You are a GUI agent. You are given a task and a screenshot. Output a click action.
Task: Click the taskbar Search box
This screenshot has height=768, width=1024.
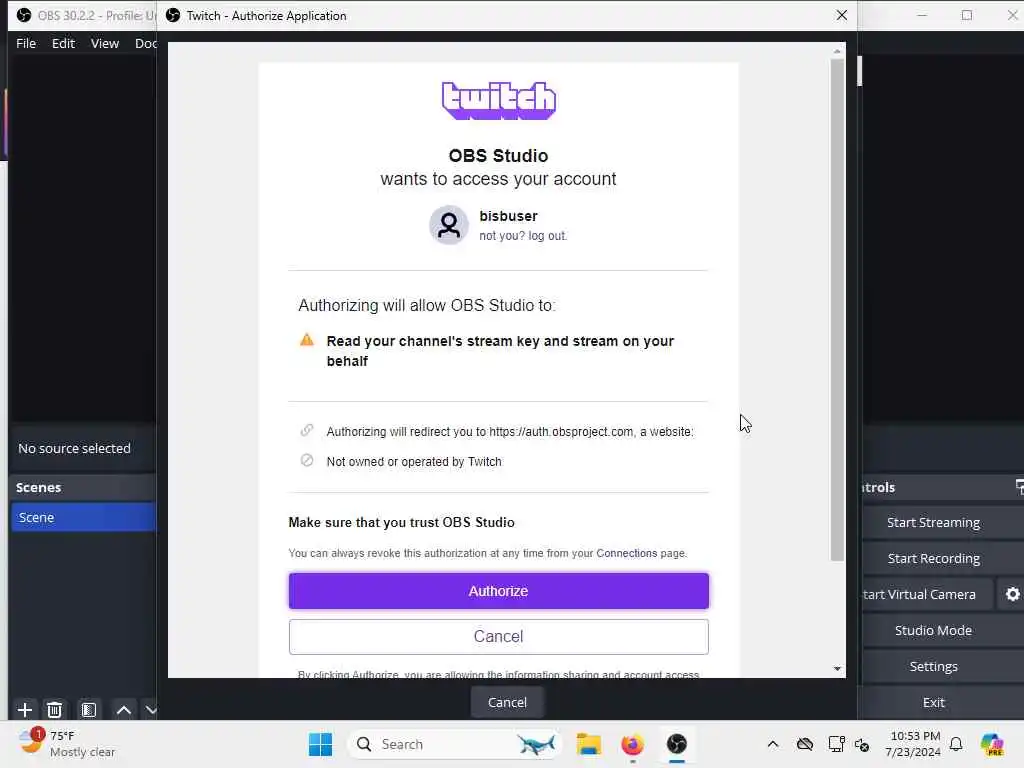pyautogui.click(x=456, y=744)
